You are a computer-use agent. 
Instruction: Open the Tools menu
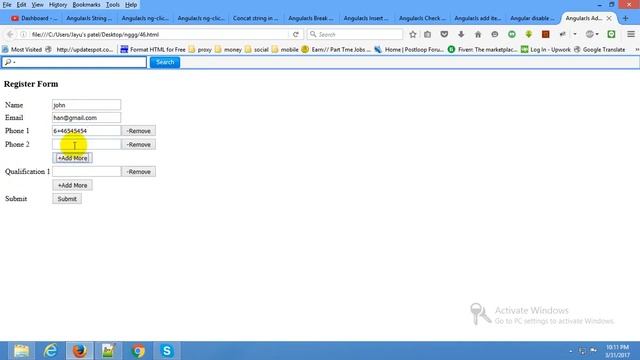pyautogui.click(x=113, y=5)
